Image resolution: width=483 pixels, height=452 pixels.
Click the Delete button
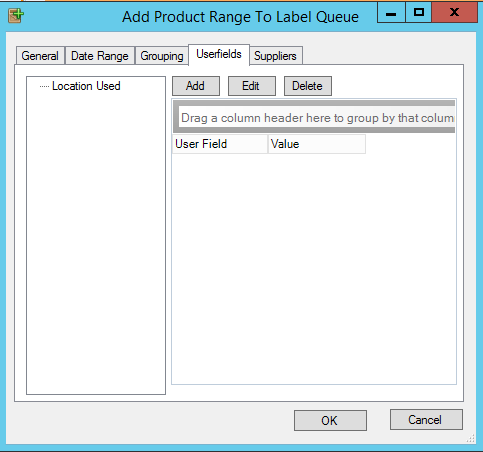point(308,86)
